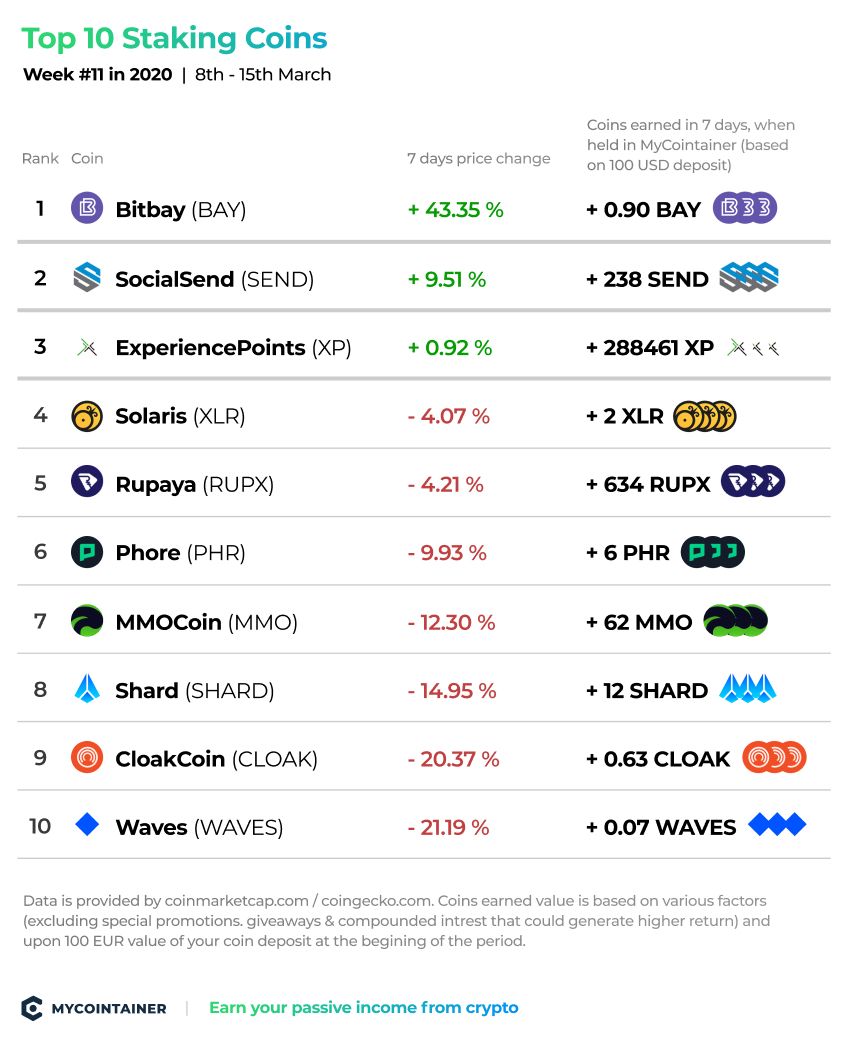
Task: Click the ExperiencePoints XP coin icon
Action: click(x=87, y=348)
